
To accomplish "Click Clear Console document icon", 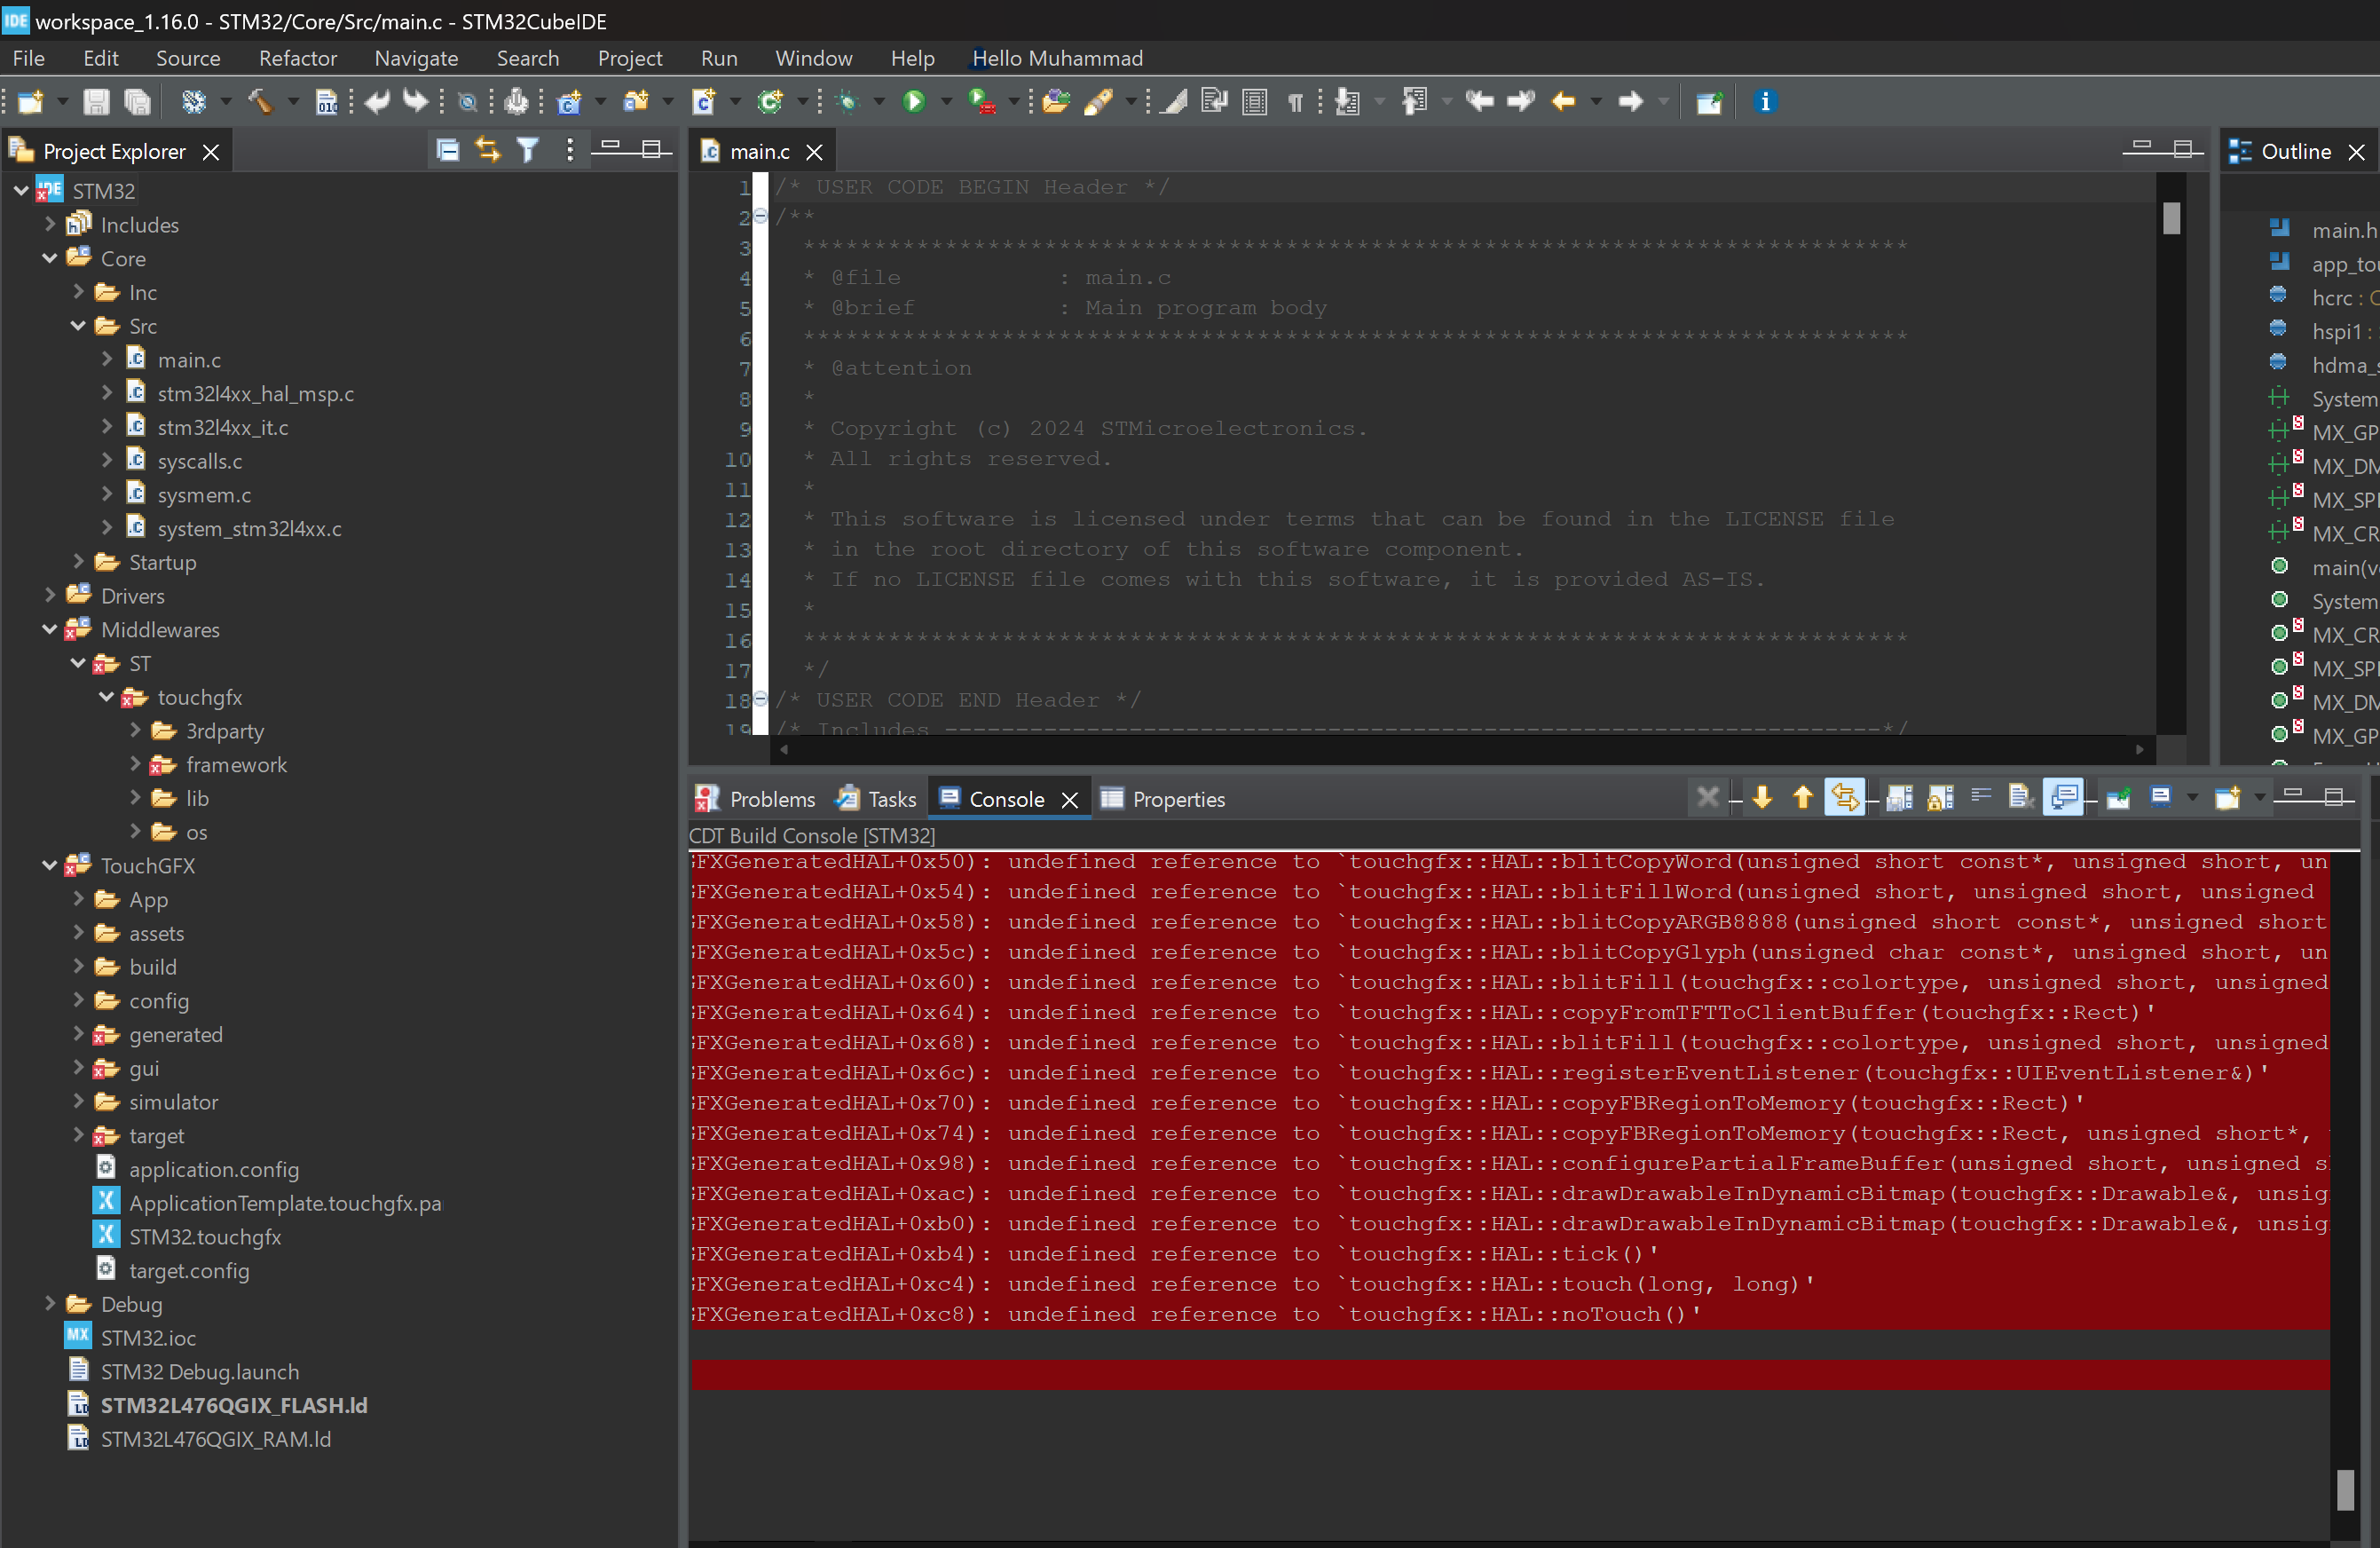I will [x=2020, y=797].
